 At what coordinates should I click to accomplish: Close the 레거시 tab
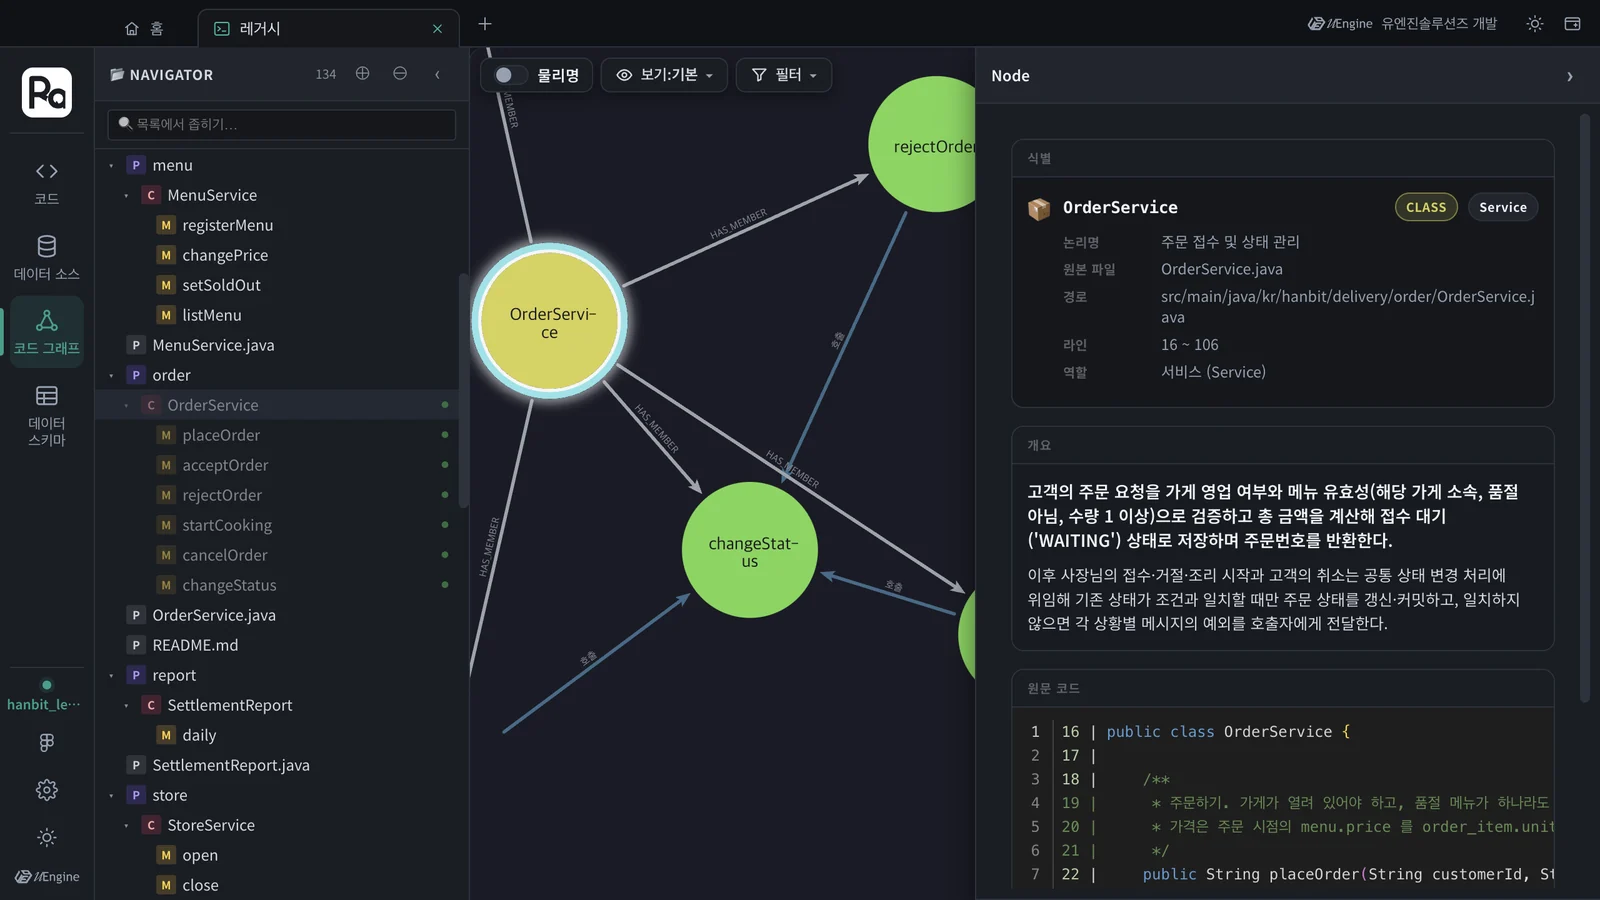coord(437,29)
